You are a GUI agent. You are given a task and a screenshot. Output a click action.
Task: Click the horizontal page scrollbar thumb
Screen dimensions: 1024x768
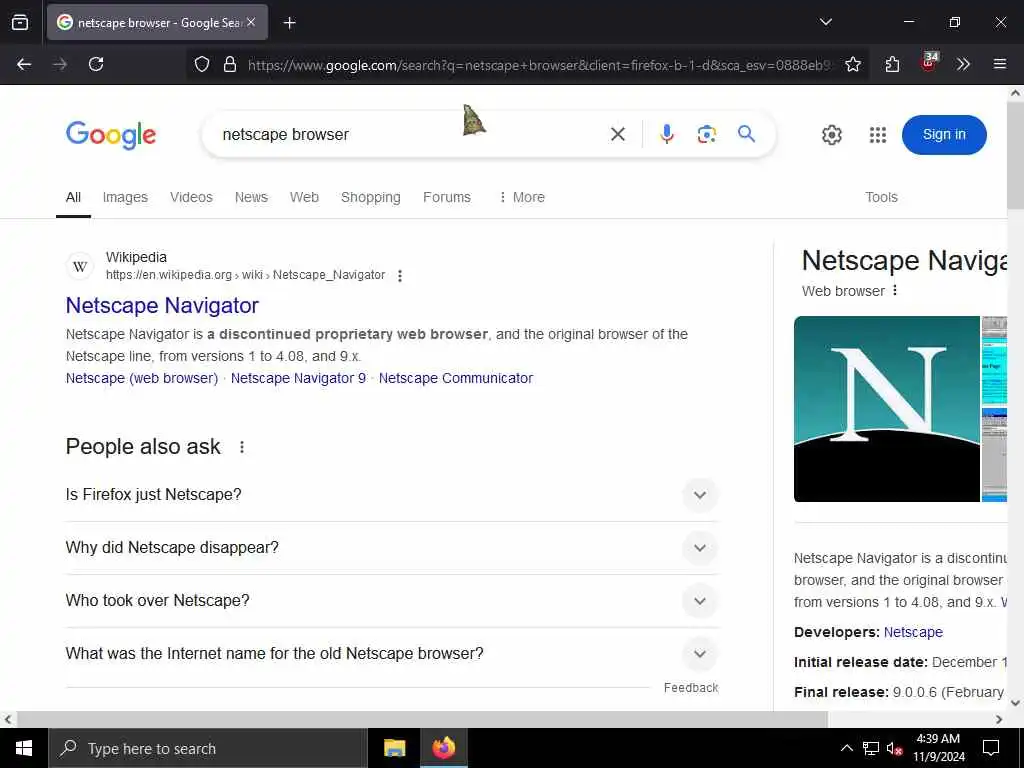[x=422, y=719]
